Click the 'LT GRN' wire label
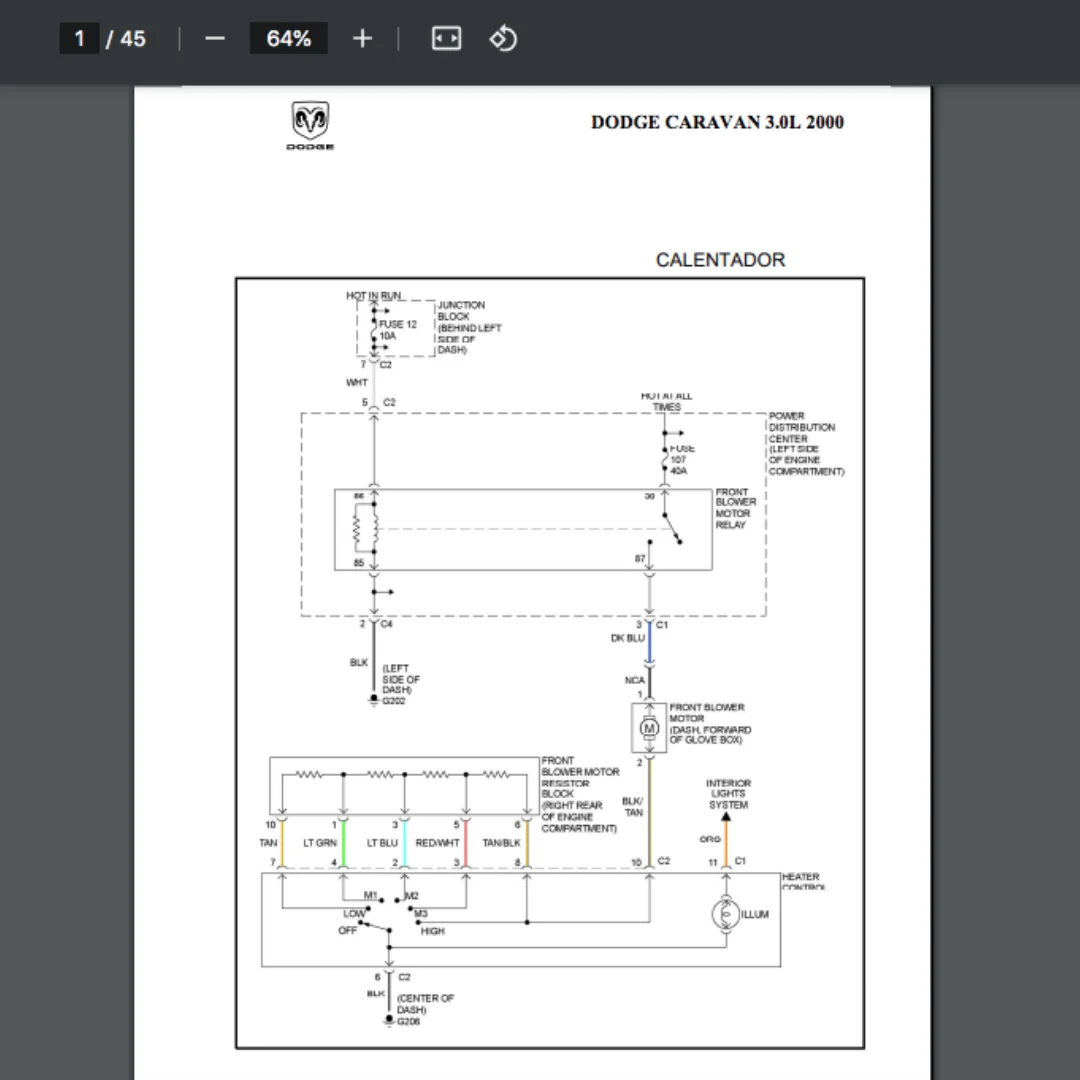Screen dimensions: 1080x1080 [x=320, y=843]
